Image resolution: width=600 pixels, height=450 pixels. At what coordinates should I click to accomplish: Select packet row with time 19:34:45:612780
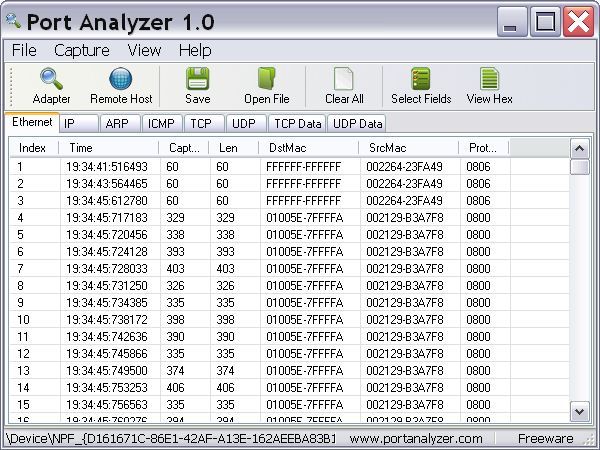tap(289, 201)
